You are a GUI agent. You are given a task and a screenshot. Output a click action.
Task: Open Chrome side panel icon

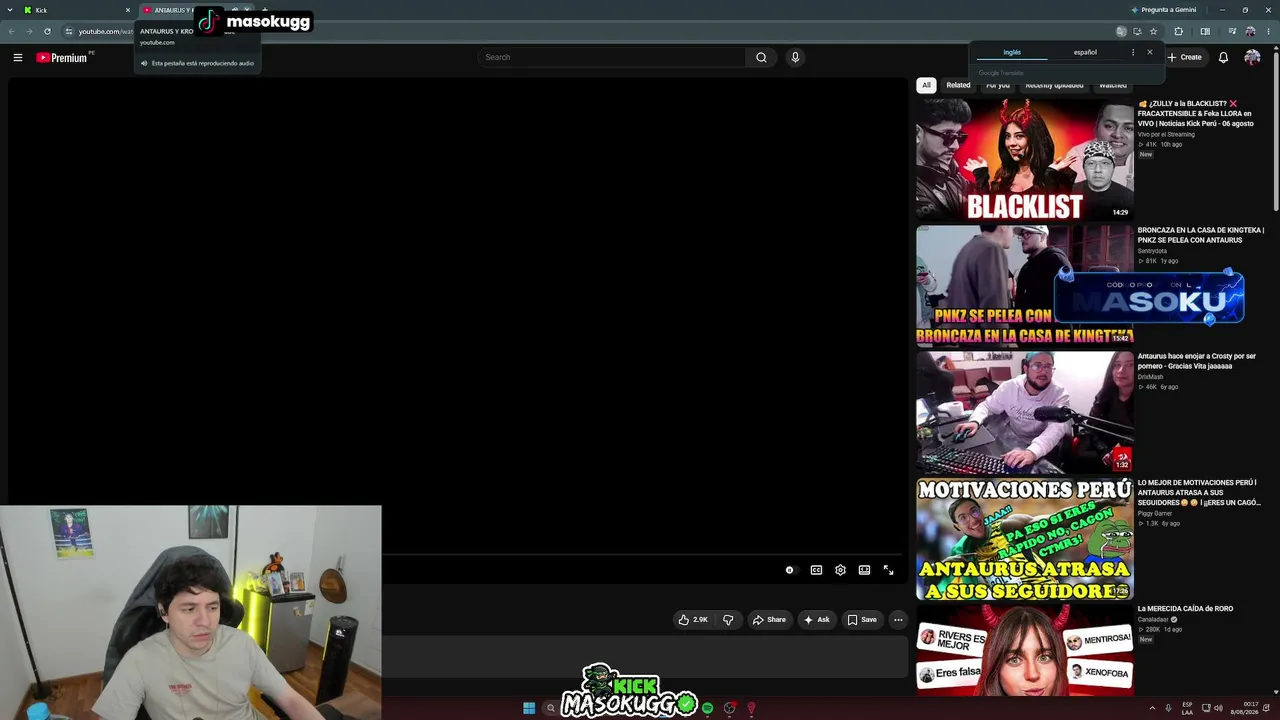point(1205,31)
